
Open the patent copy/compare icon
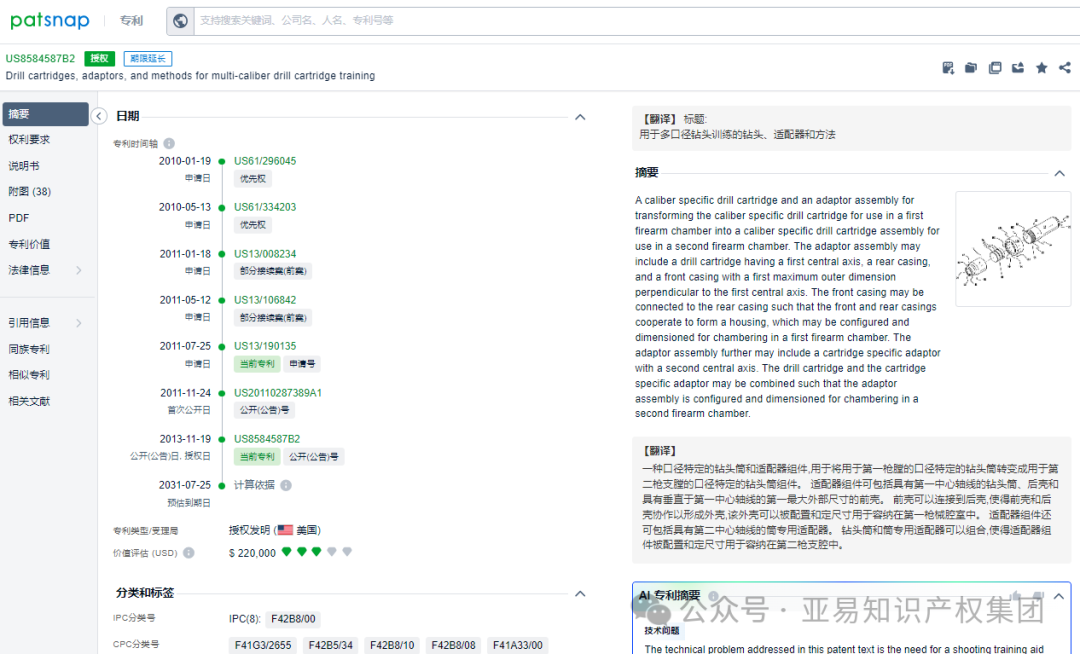point(995,67)
